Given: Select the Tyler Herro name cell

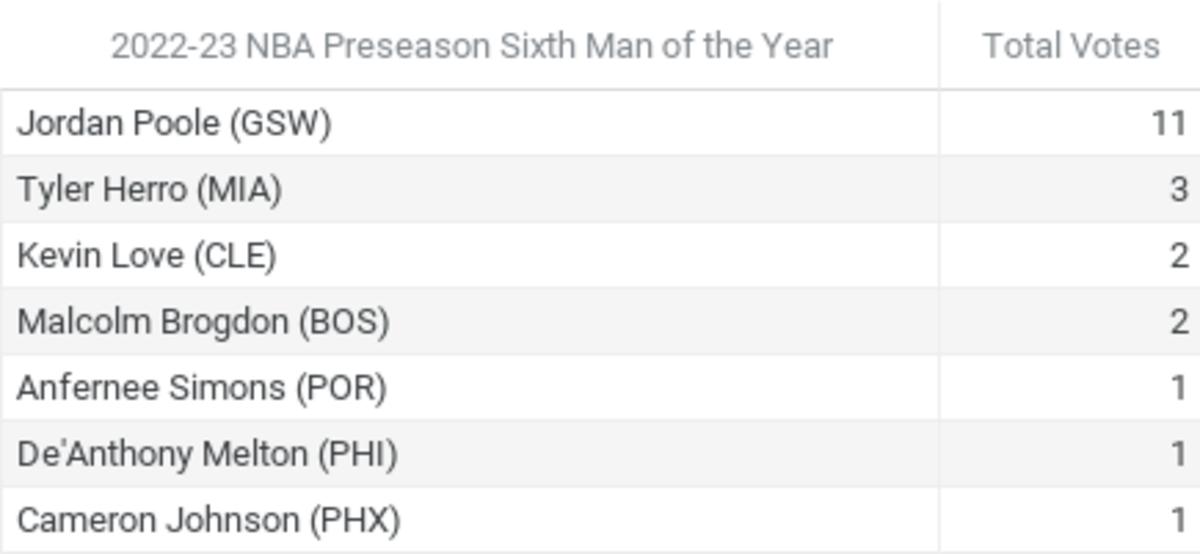Looking at the screenshot, I should [x=150, y=189].
